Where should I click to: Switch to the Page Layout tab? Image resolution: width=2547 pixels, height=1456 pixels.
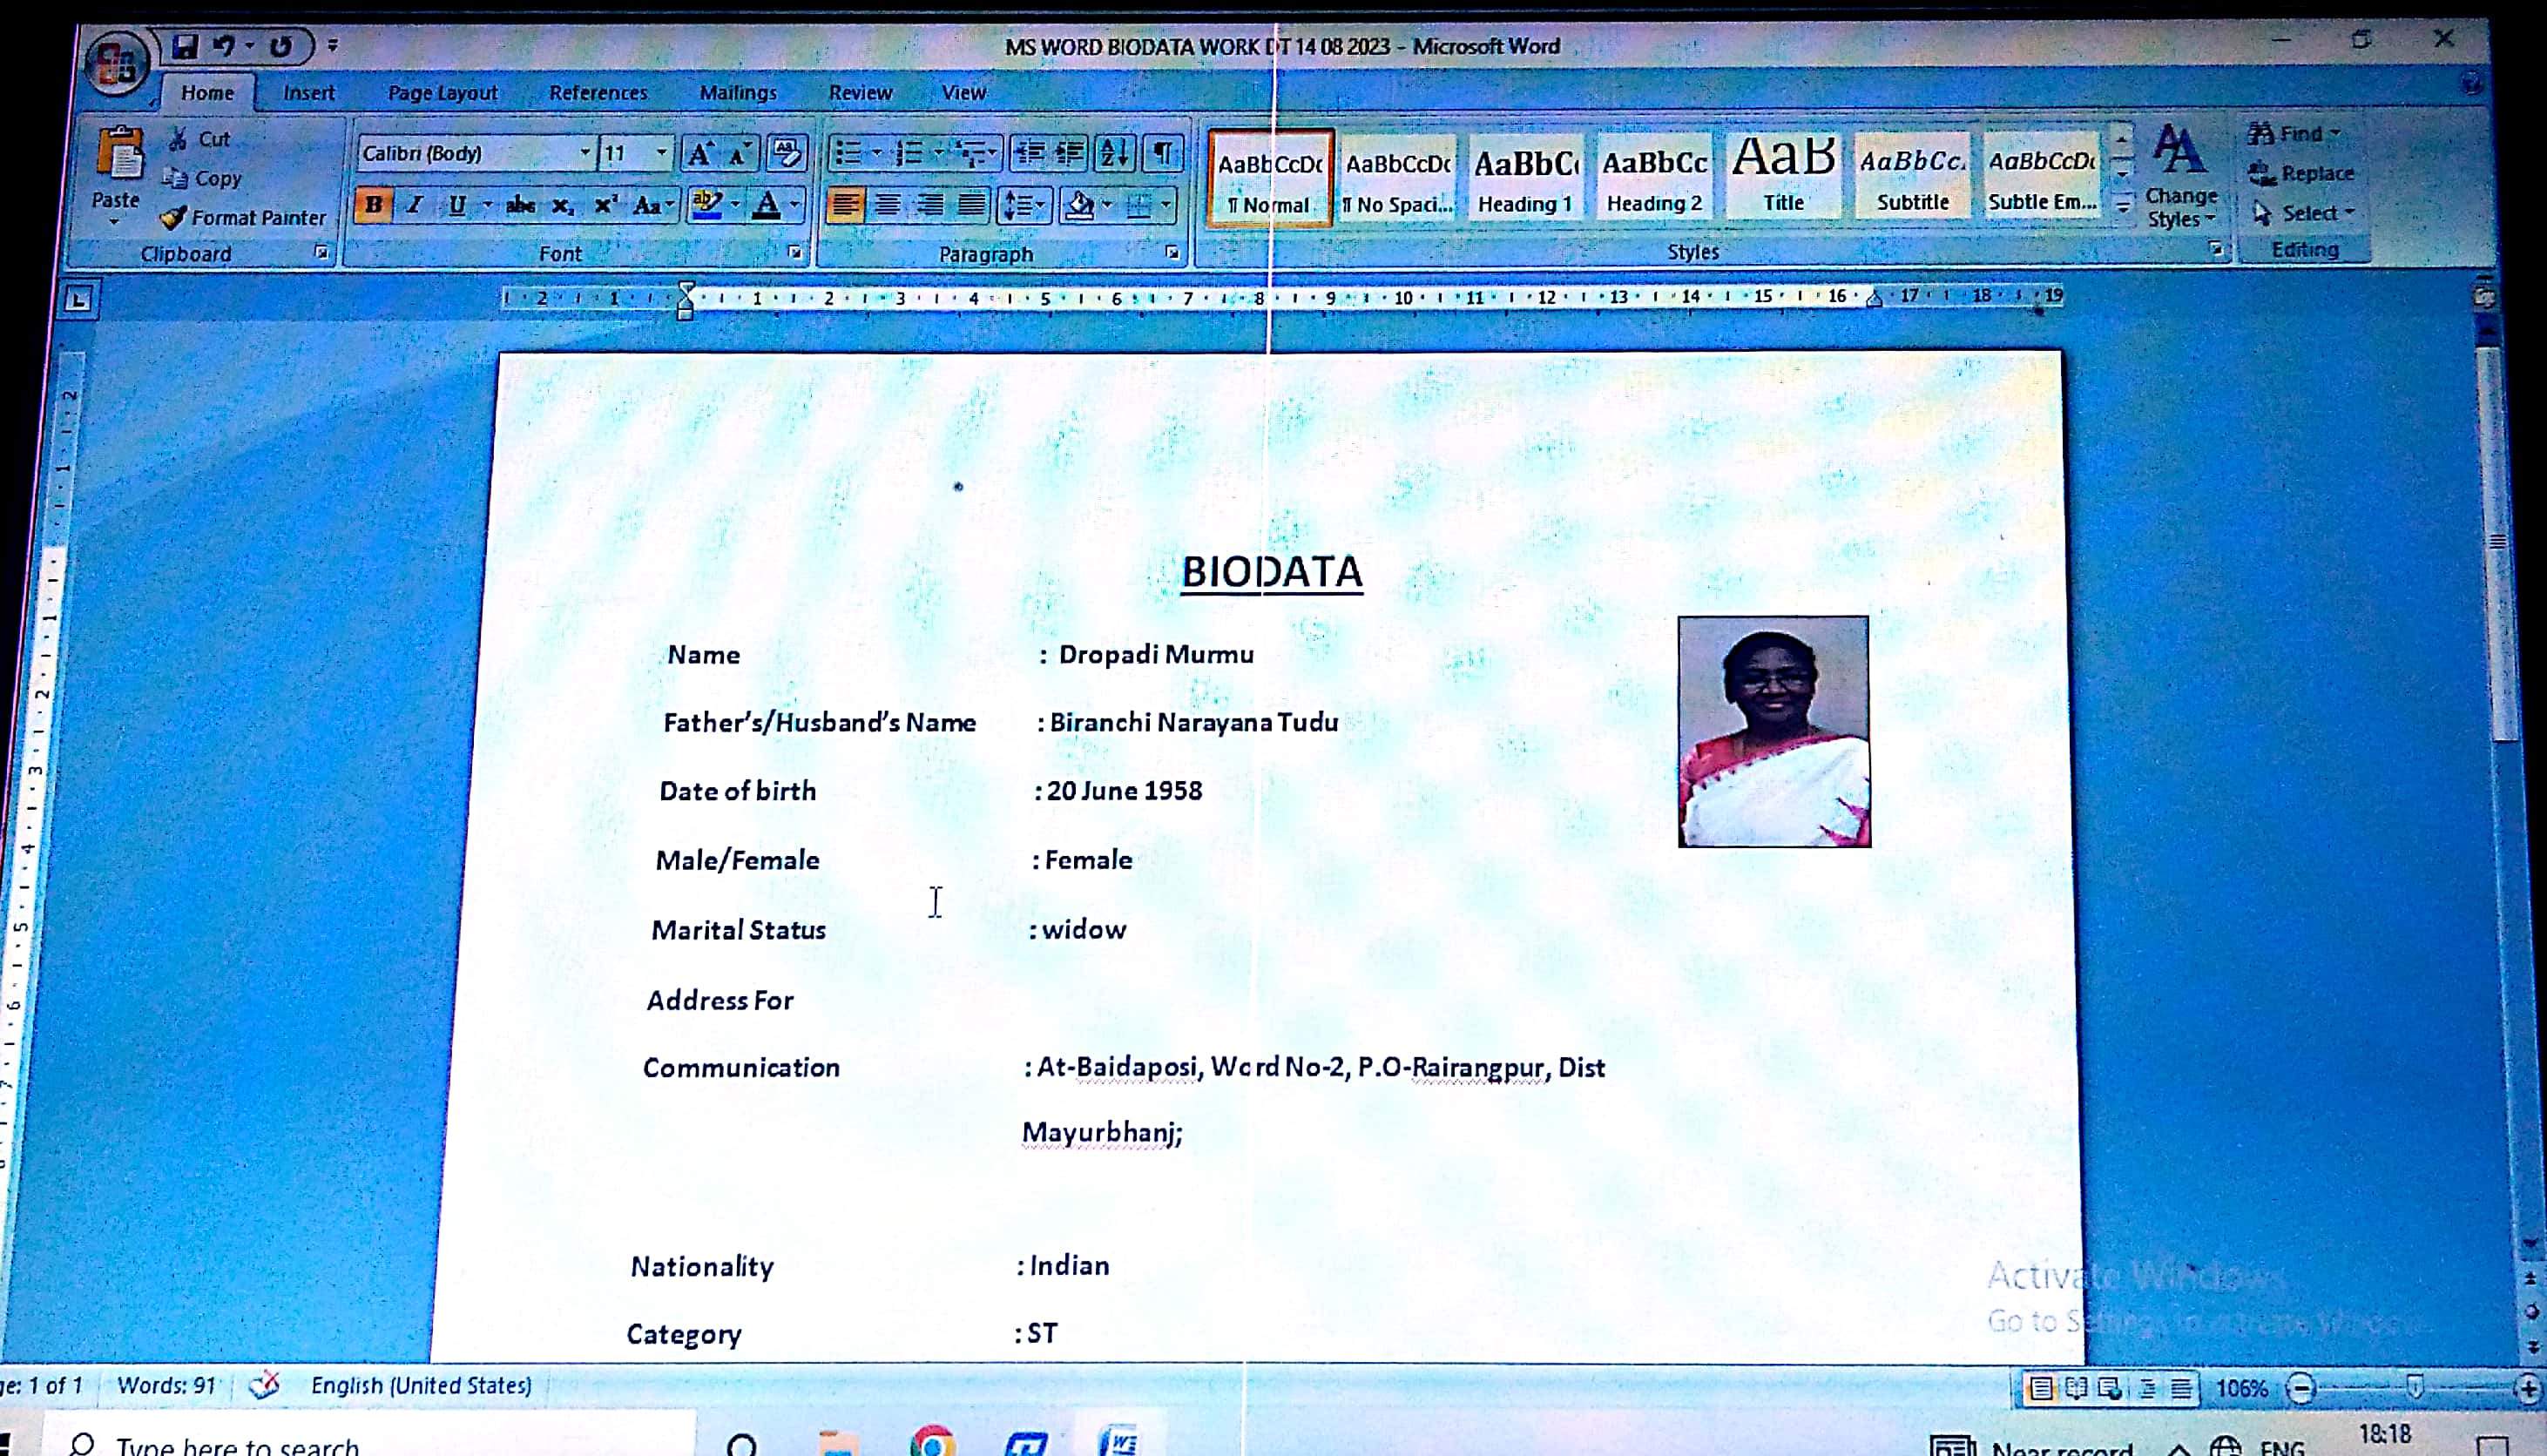pyautogui.click(x=442, y=93)
